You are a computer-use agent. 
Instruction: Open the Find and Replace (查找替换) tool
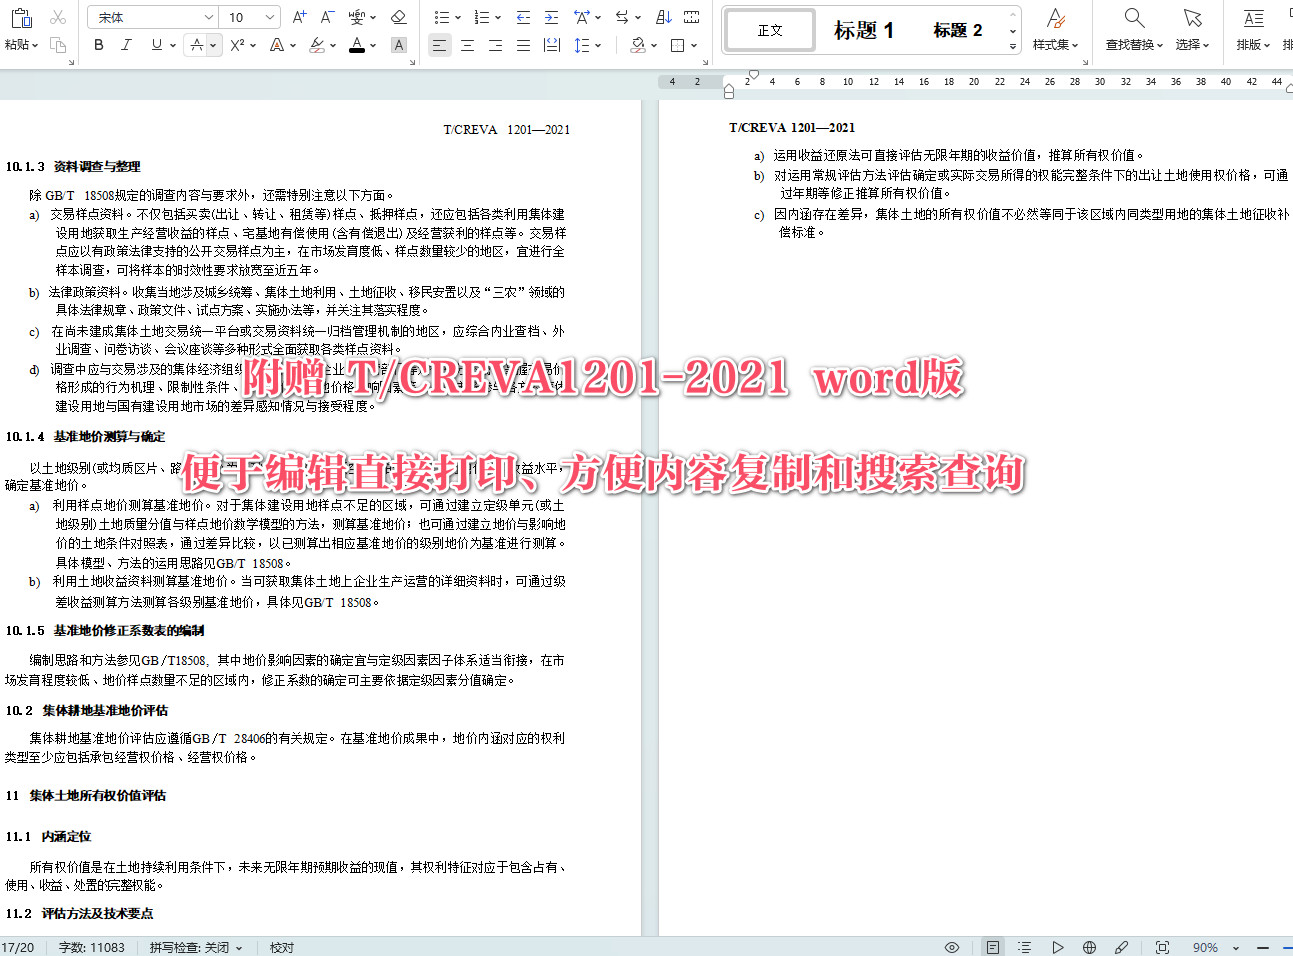1131,29
